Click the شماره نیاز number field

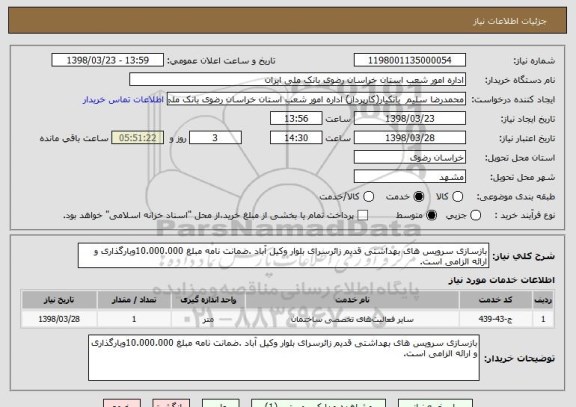[x=410, y=60]
